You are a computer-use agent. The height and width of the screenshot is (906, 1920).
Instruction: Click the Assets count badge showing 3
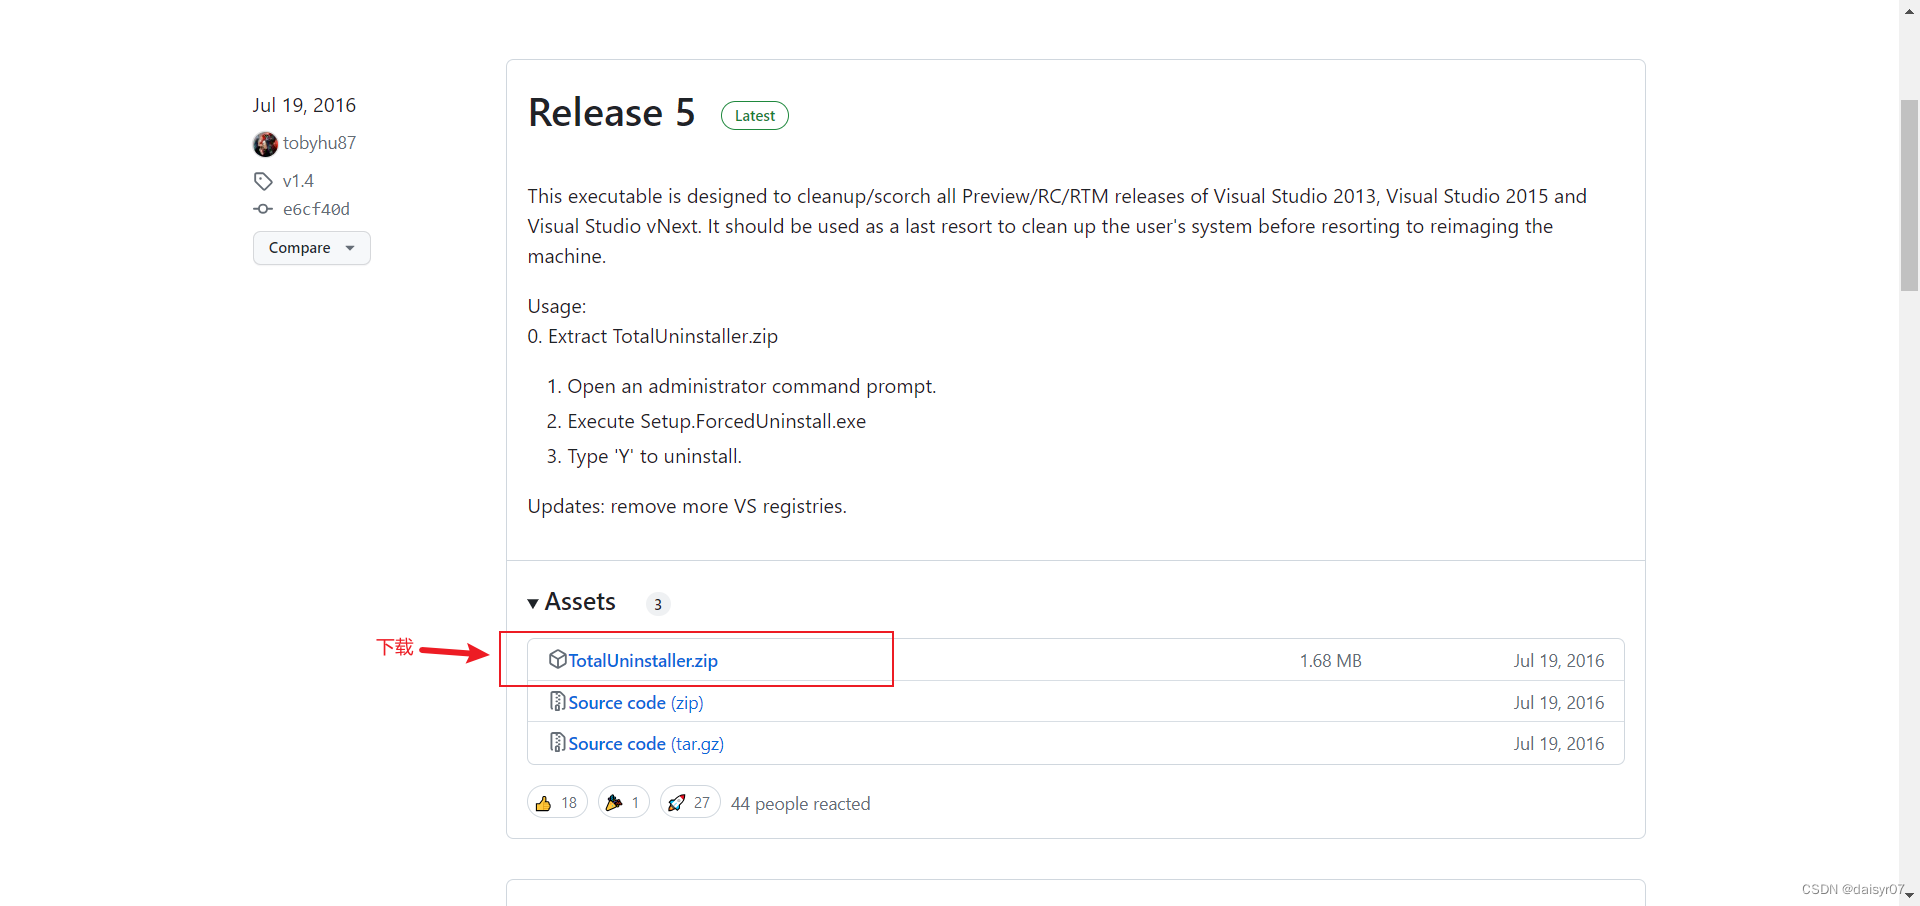click(x=658, y=604)
